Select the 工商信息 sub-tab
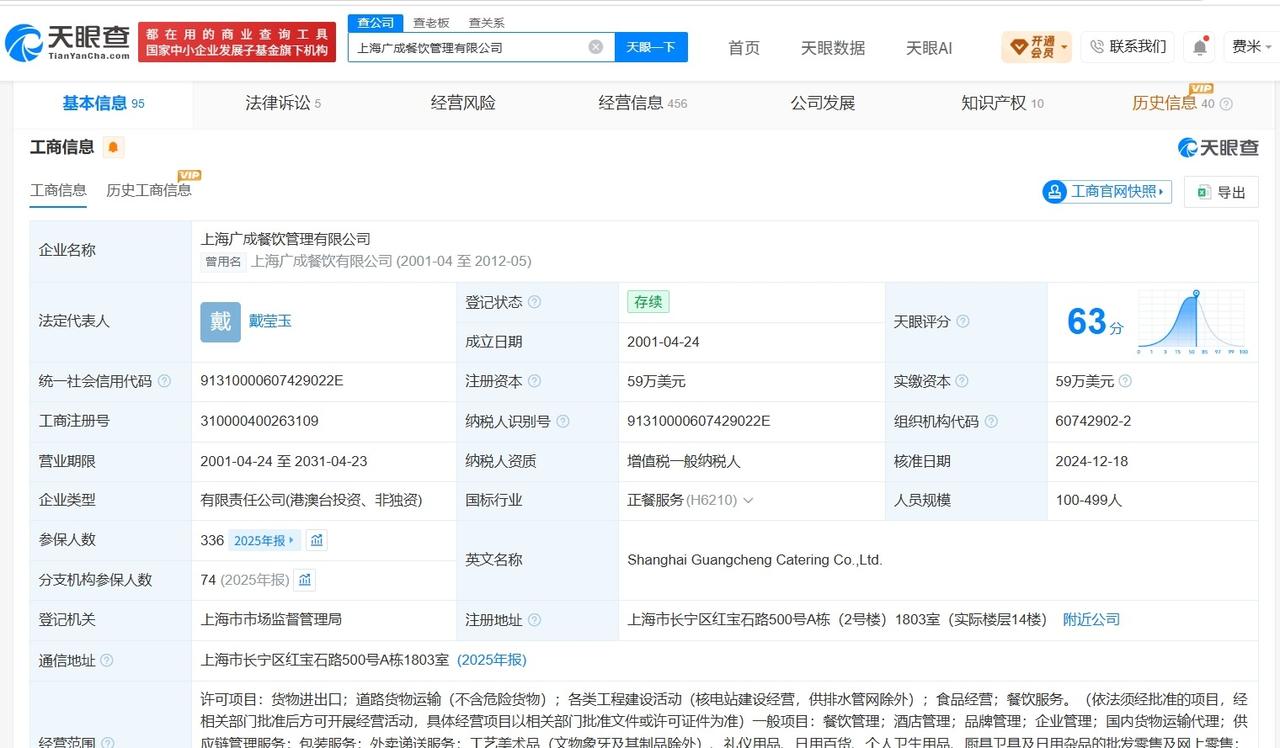The height and width of the screenshot is (748, 1280). point(58,190)
